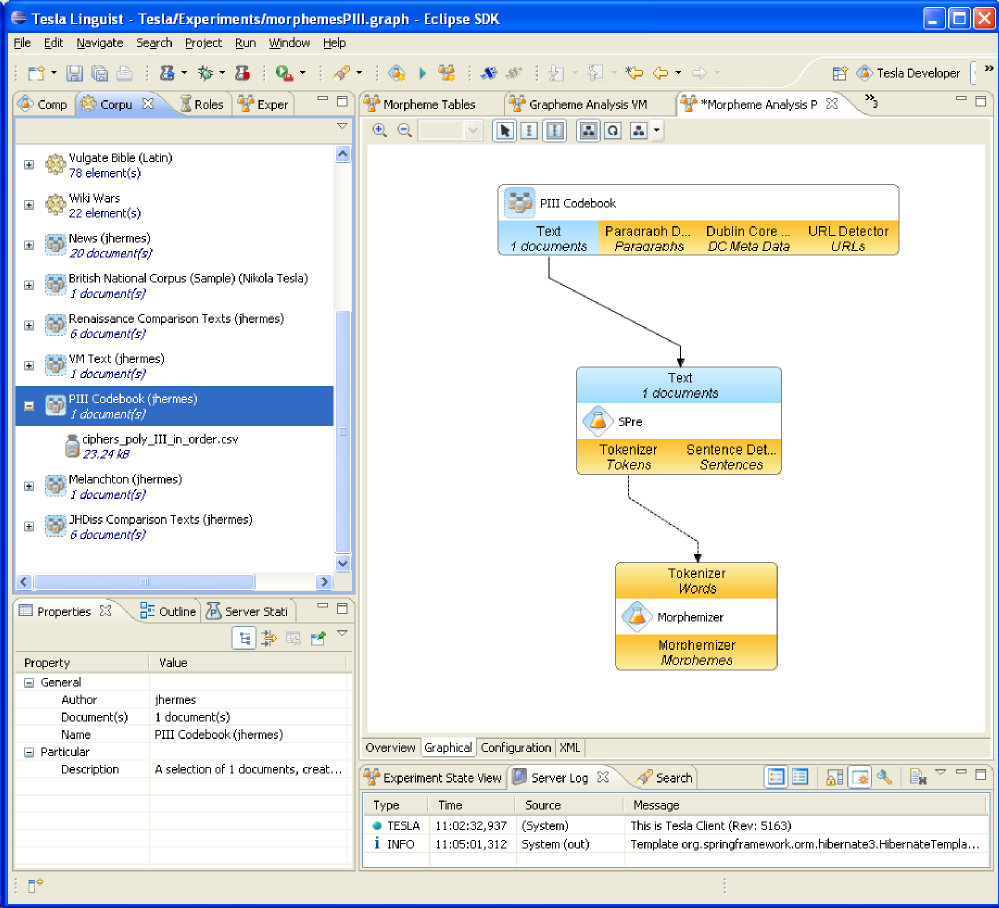The height and width of the screenshot is (908, 999).
Task: Click the zoom in magnifier icon
Action: (x=380, y=131)
